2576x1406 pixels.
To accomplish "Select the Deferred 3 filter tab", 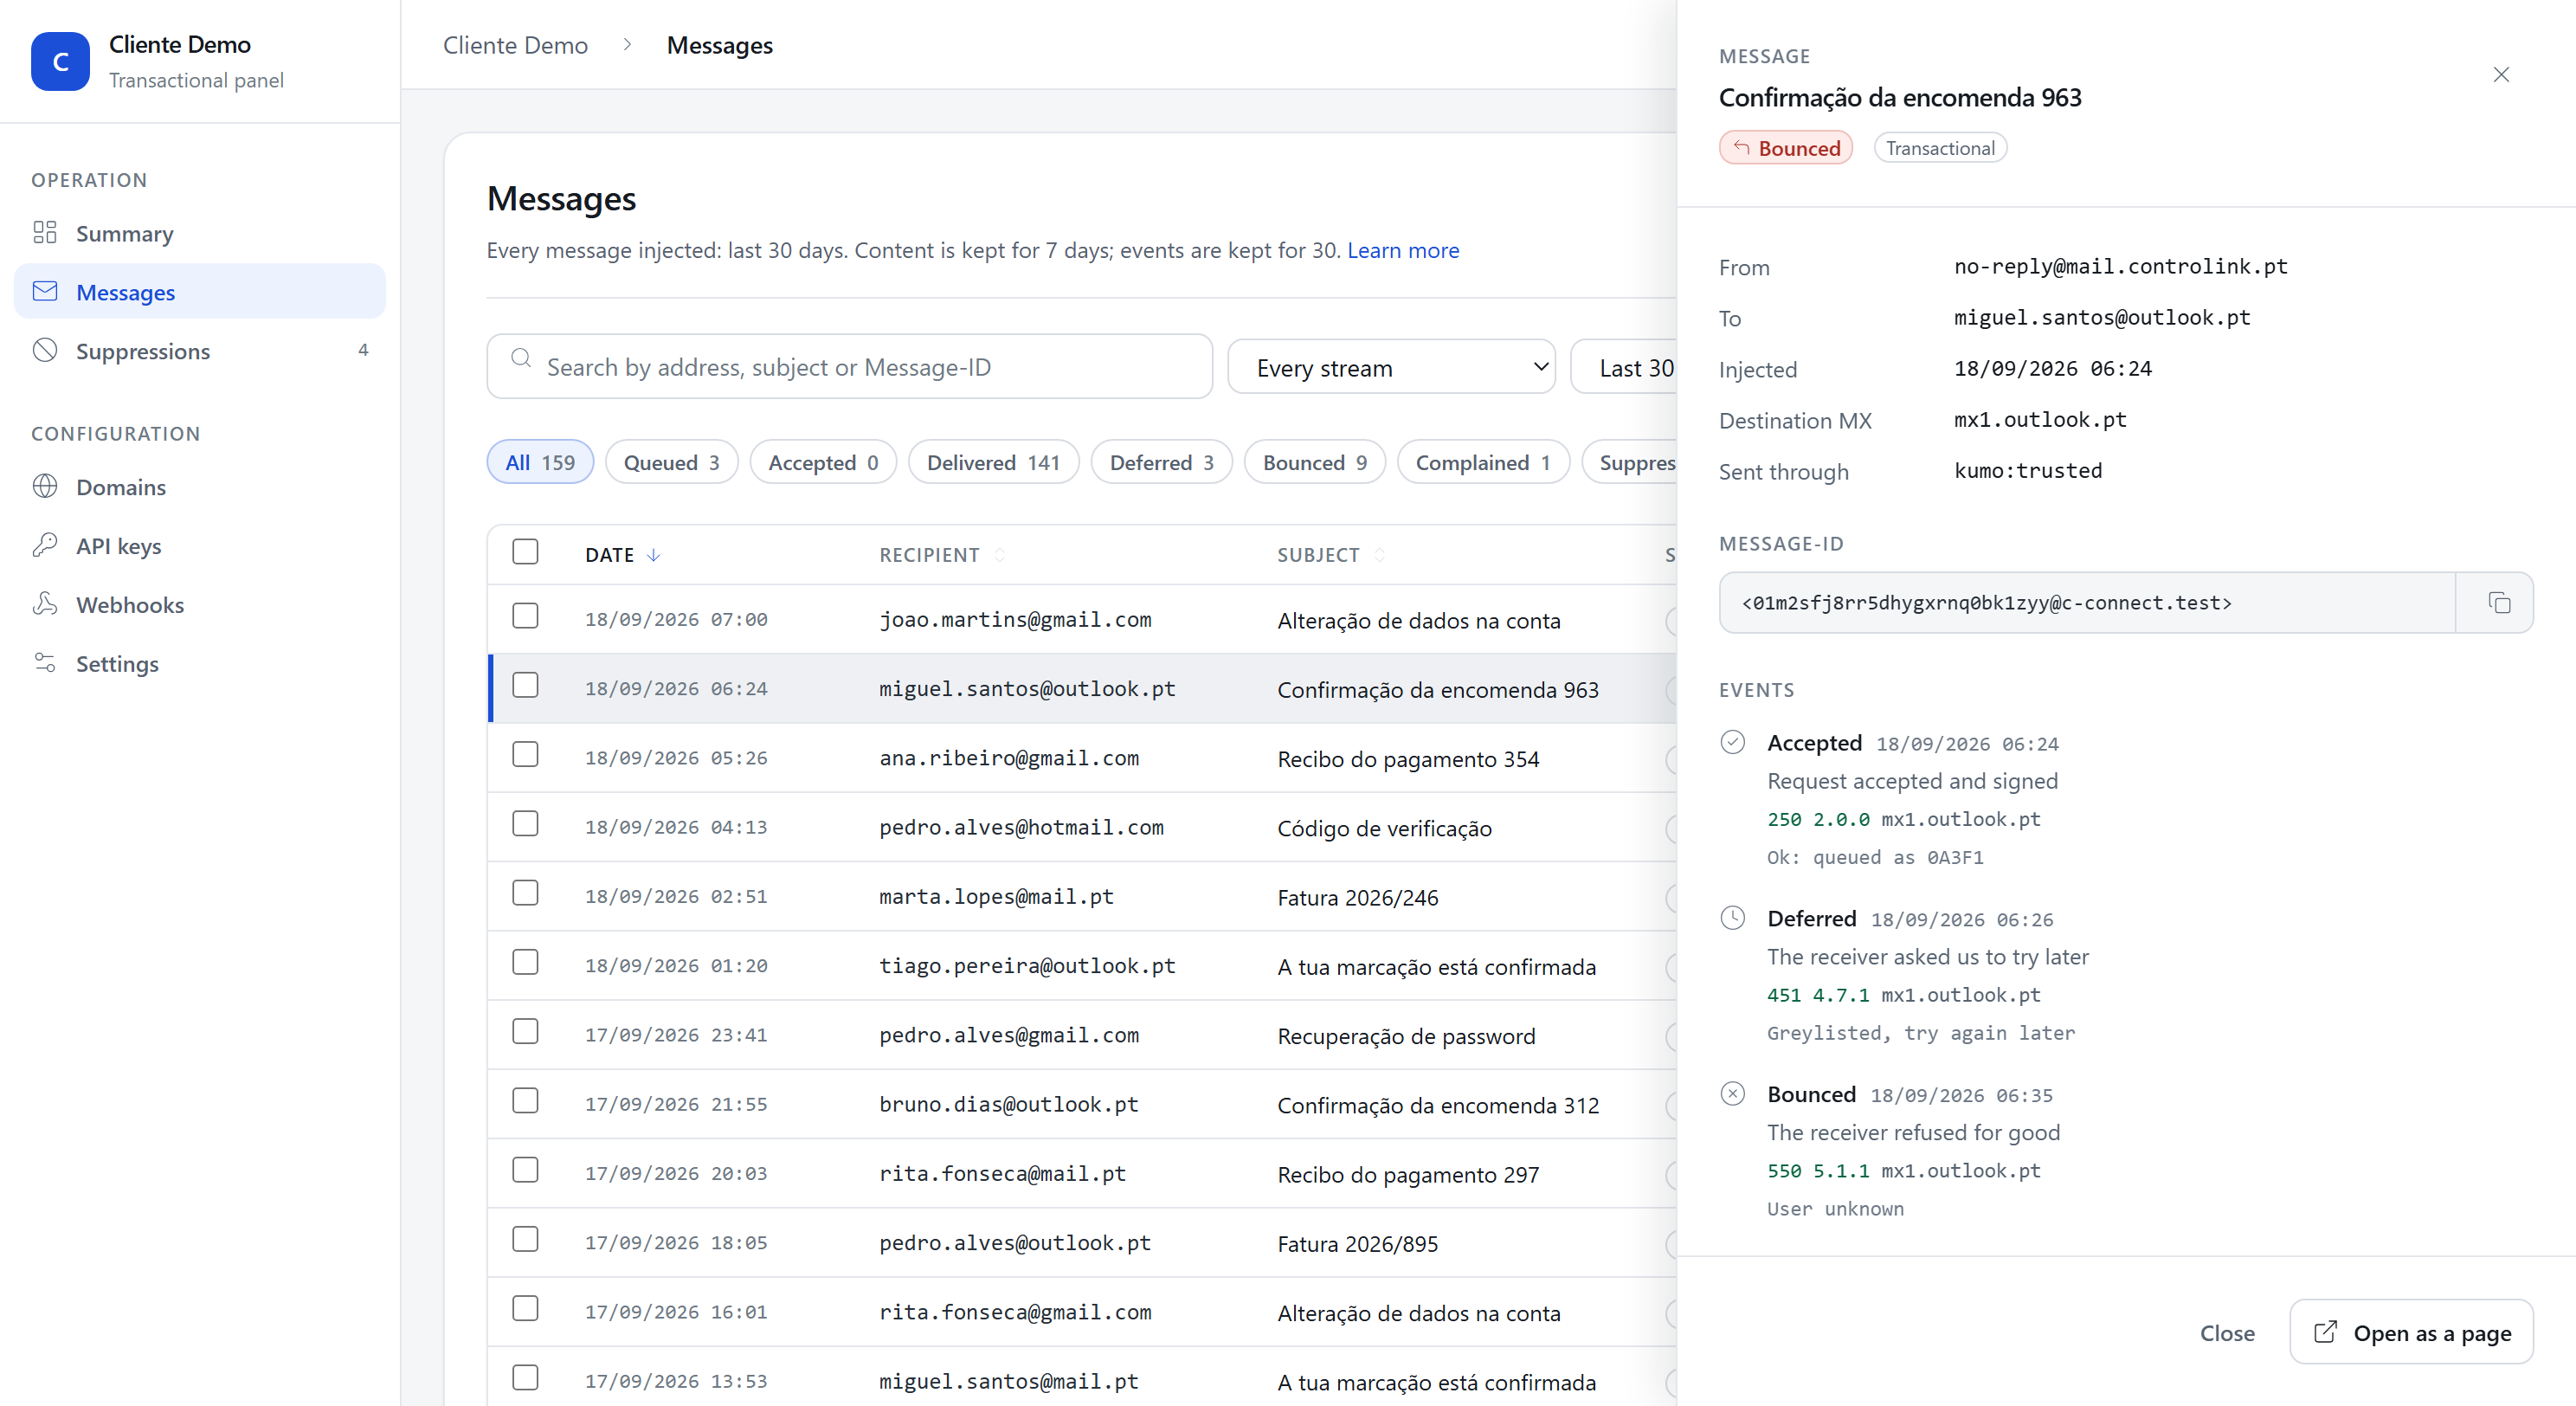I will [x=1161, y=462].
